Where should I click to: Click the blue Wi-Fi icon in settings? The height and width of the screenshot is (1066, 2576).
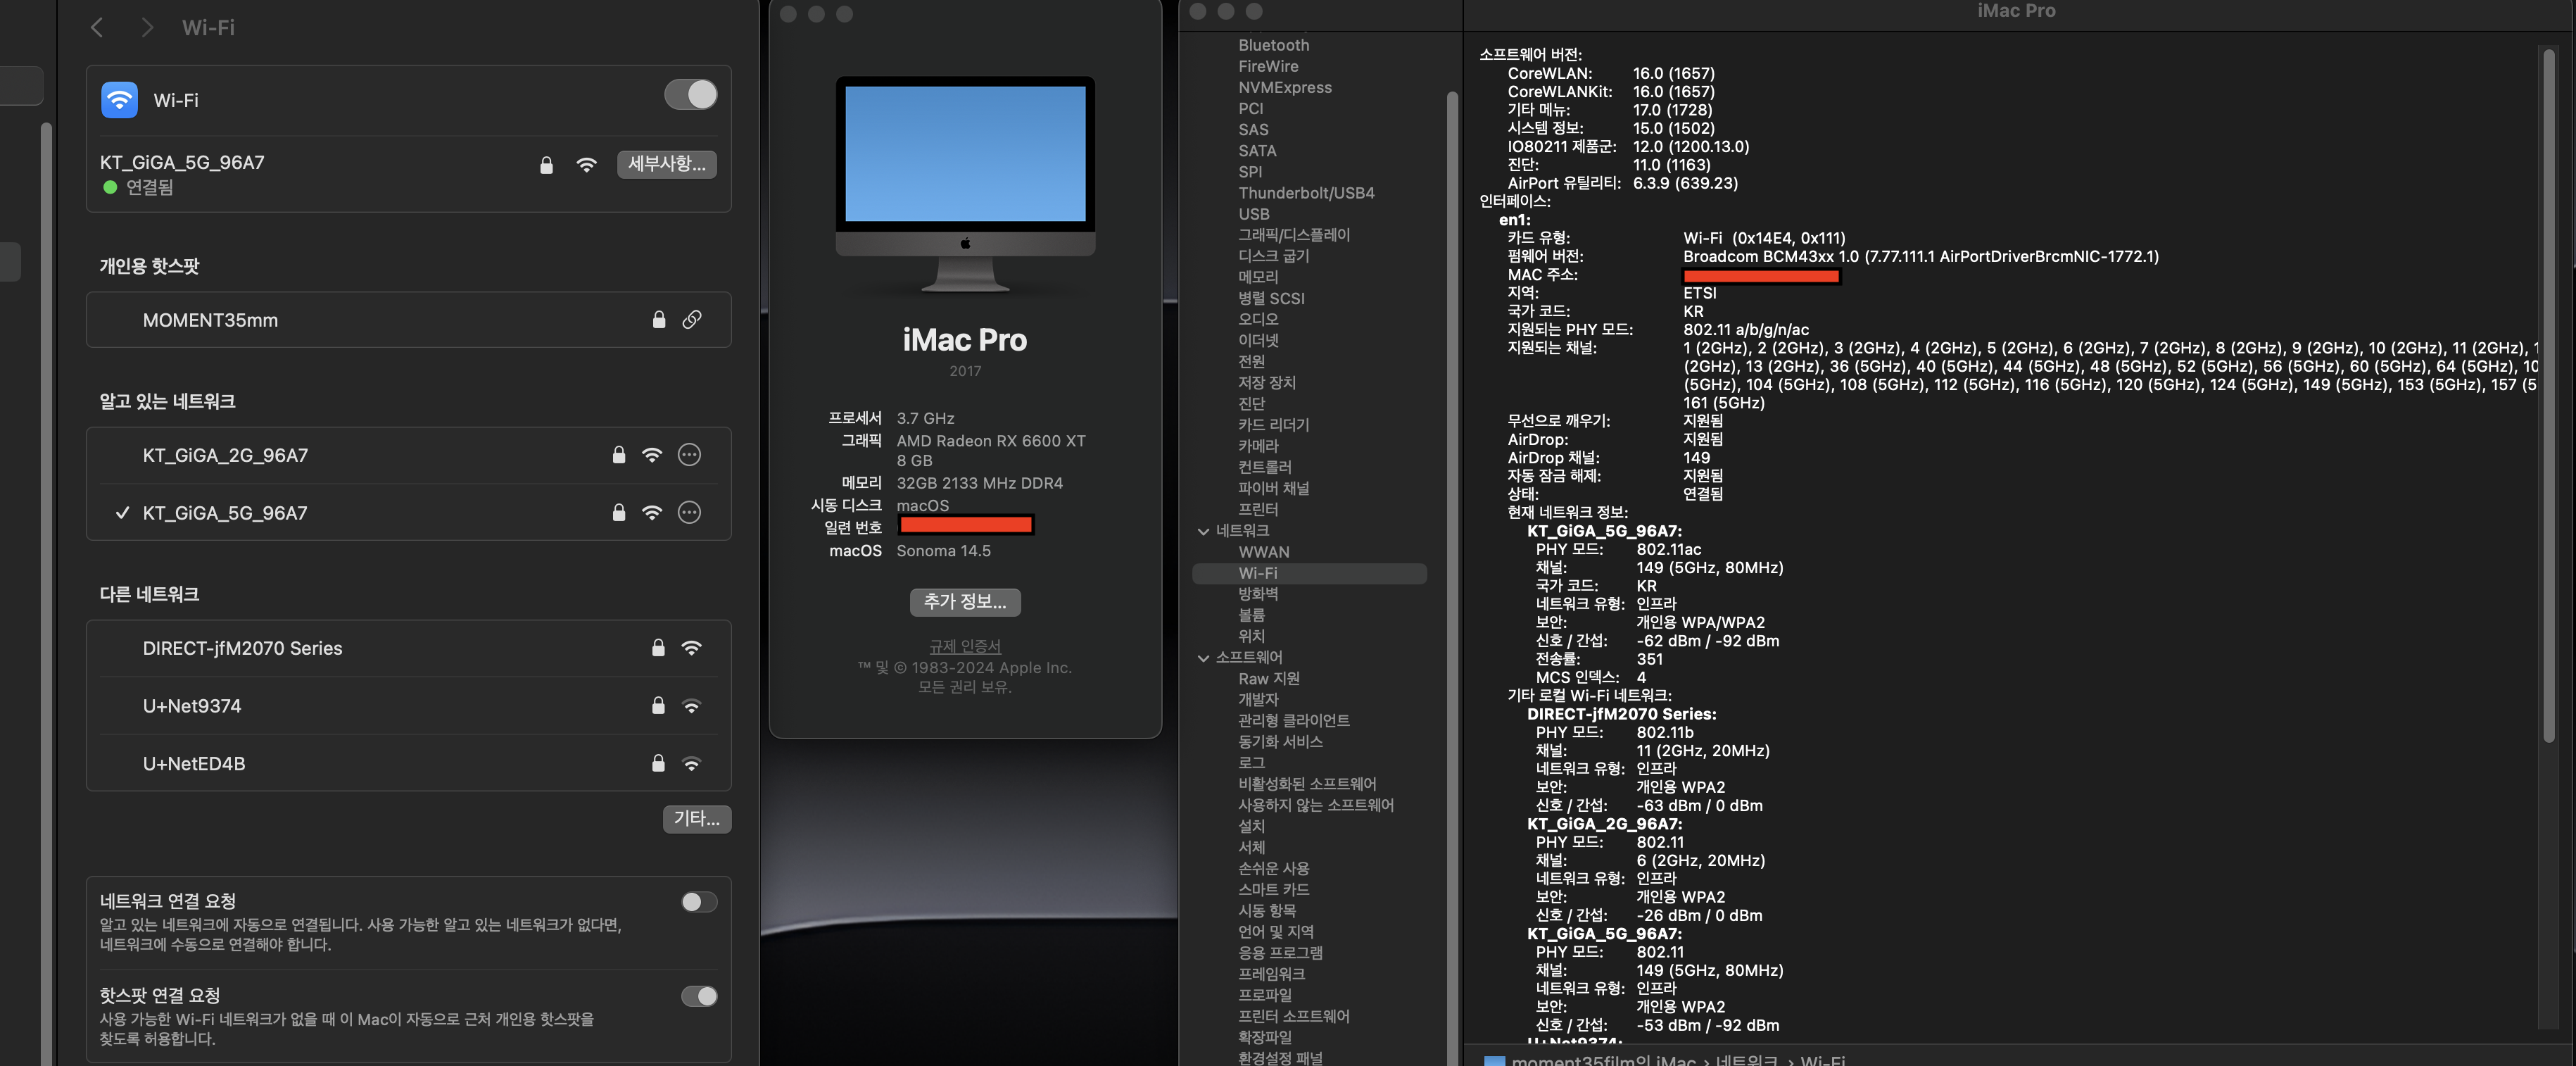(x=119, y=100)
